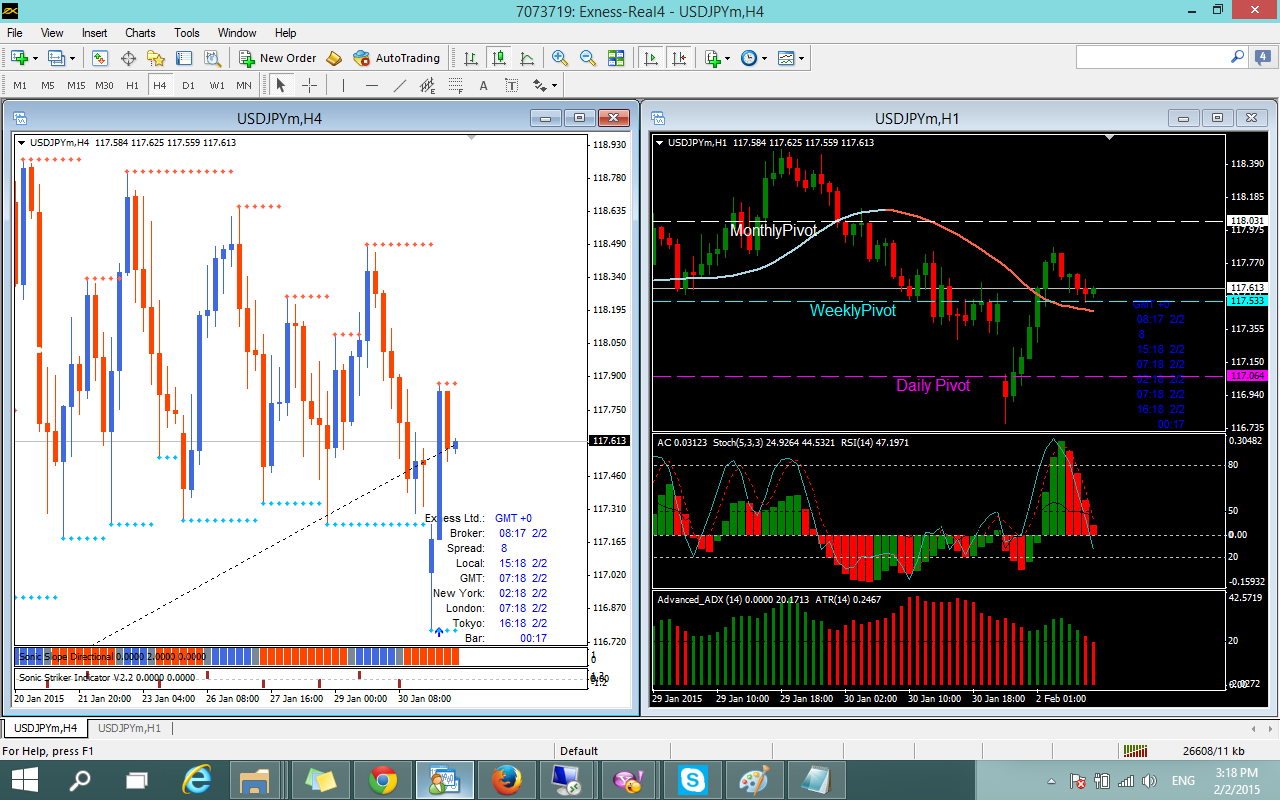This screenshot has width=1280, height=800.
Task: Select the equidistant channel tool
Action: pos(428,85)
